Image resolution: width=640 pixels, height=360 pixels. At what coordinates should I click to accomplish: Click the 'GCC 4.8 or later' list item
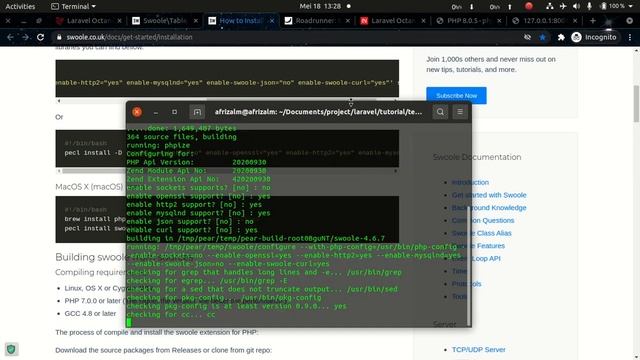(90, 313)
